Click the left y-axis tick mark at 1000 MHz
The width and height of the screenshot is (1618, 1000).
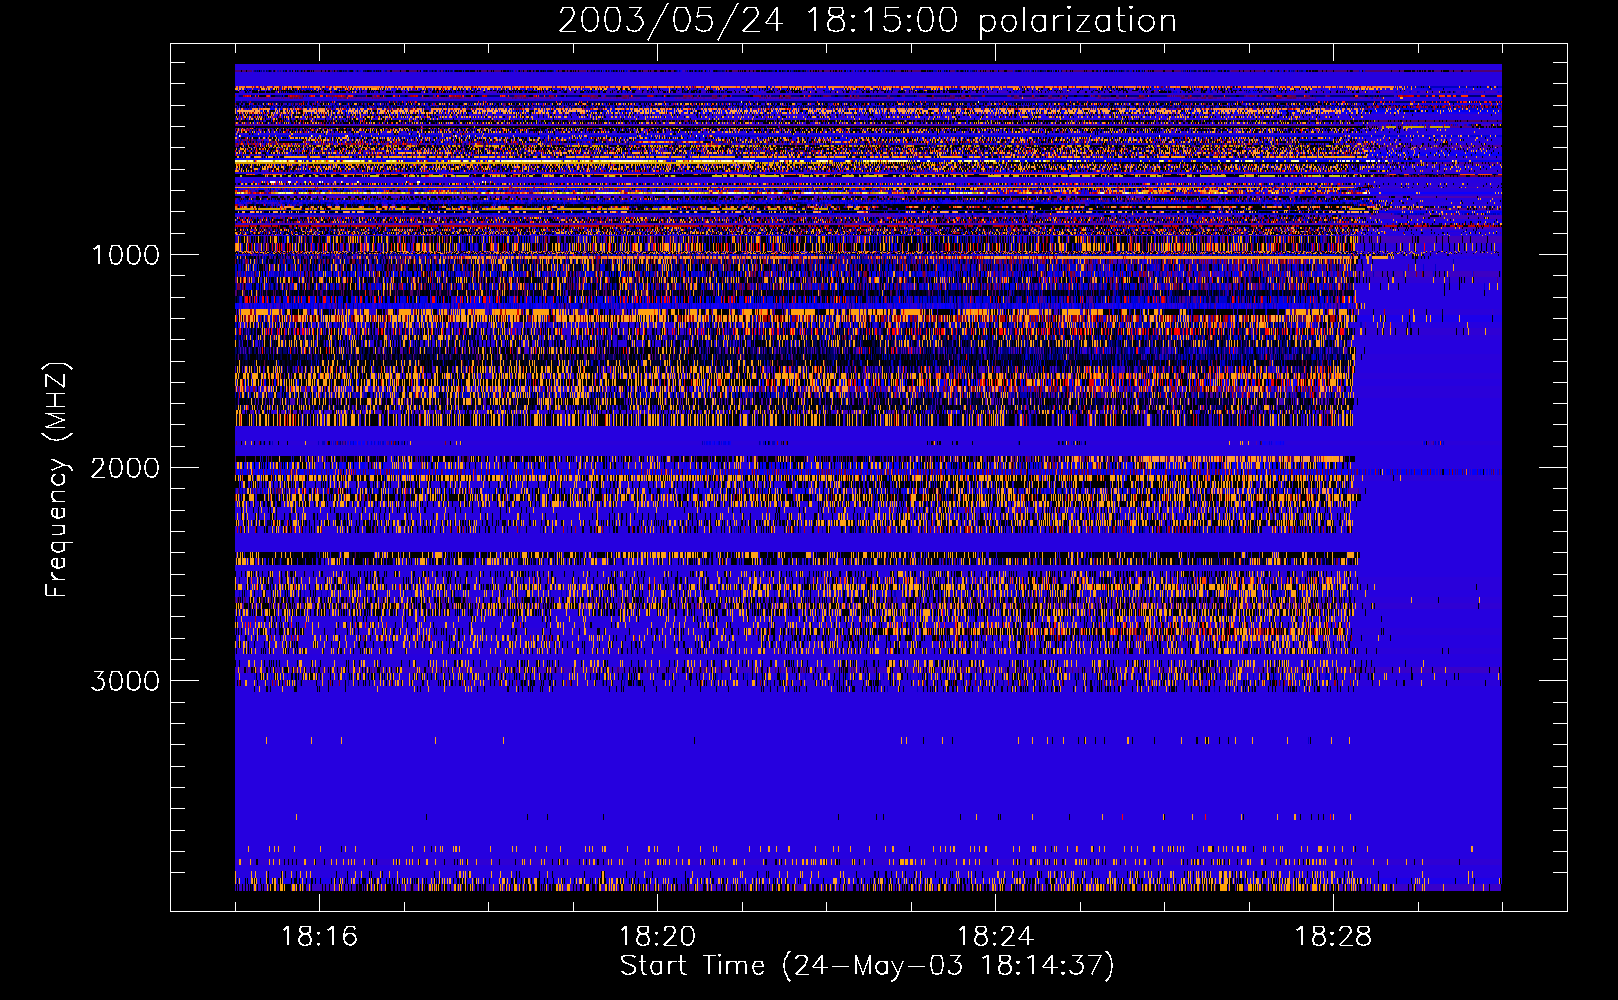pyautogui.click(x=179, y=254)
